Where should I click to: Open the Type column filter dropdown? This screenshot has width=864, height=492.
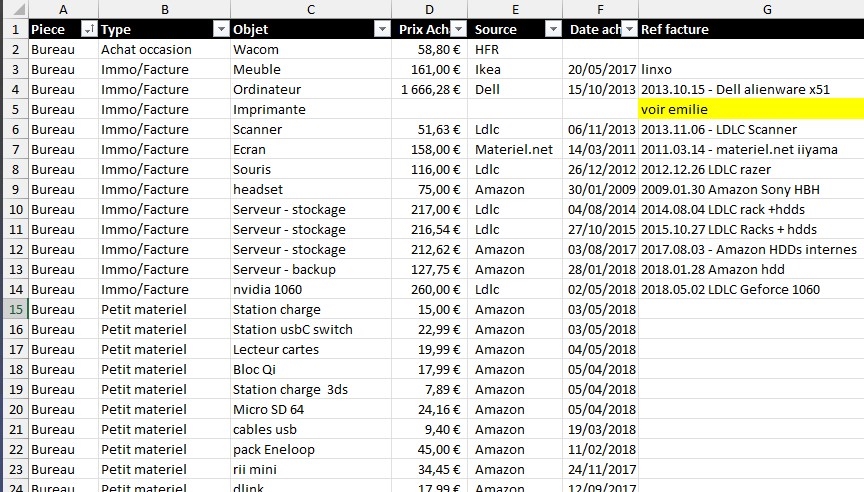point(221,29)
